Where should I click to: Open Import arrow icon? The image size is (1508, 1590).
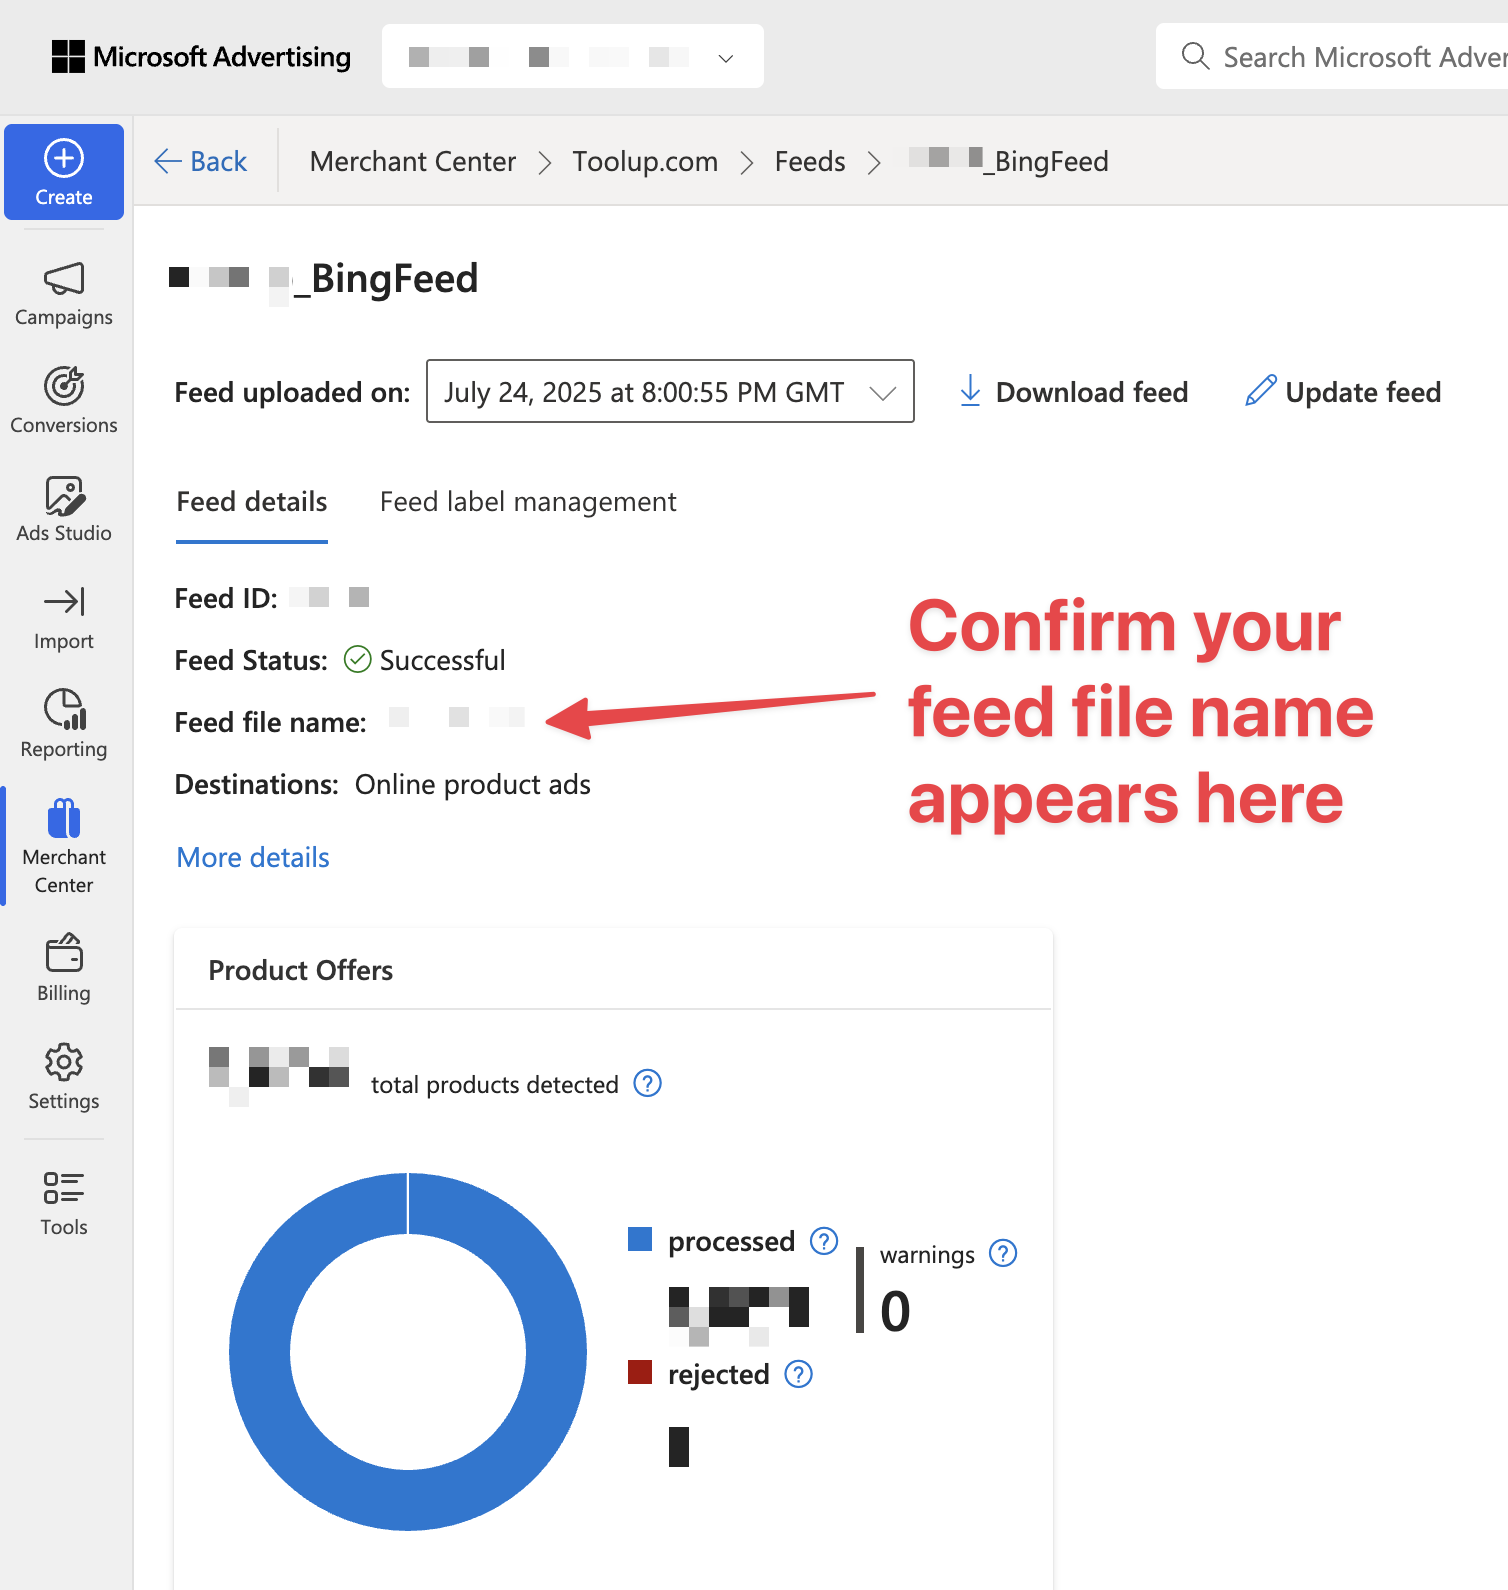pyautogui.click(x=64, y=601)
